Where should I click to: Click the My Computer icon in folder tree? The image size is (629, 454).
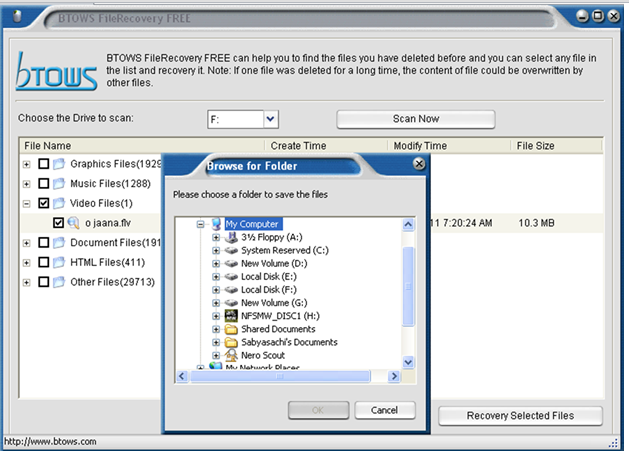(x=216, y=224)
